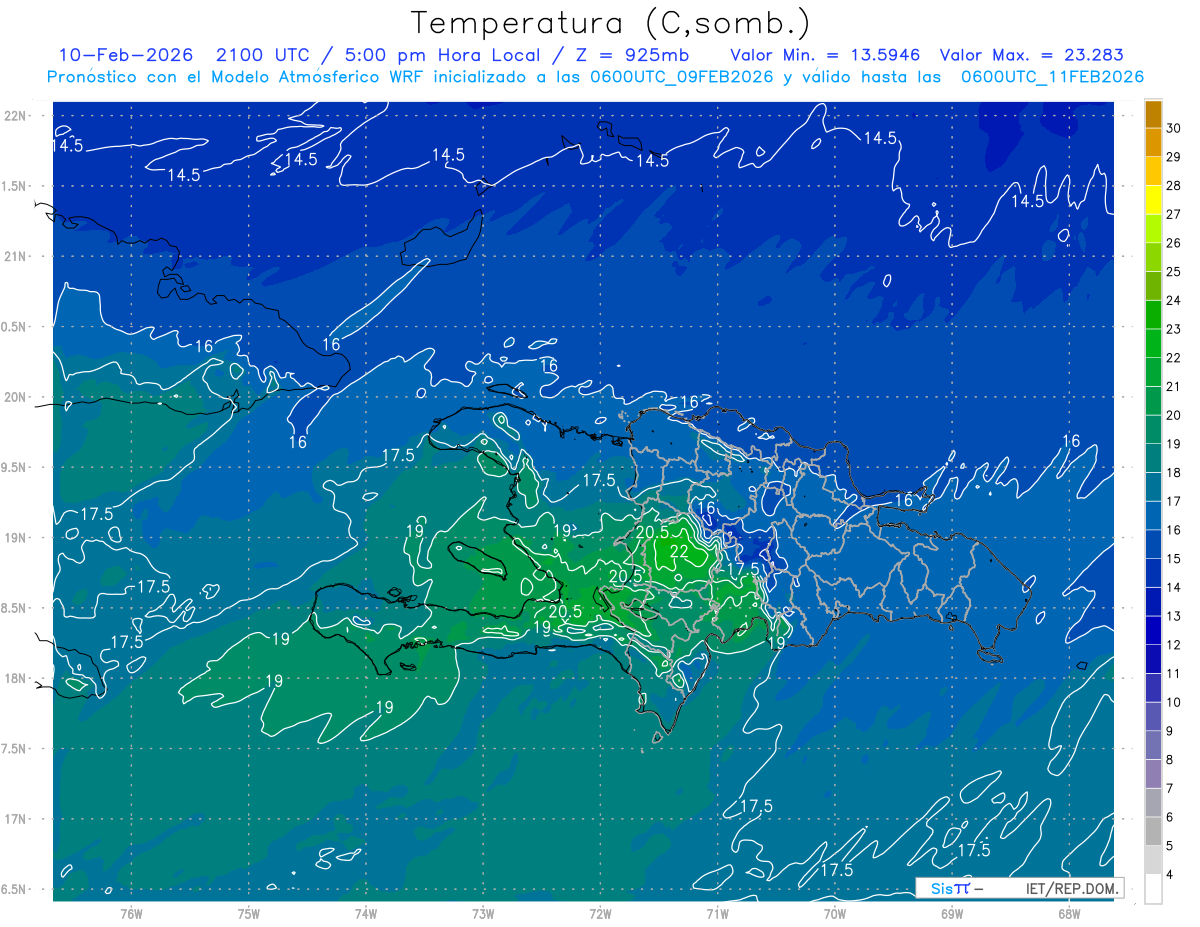
Task: Select the 10-Feb-2026 forecast date text
Action: [125, 55]
